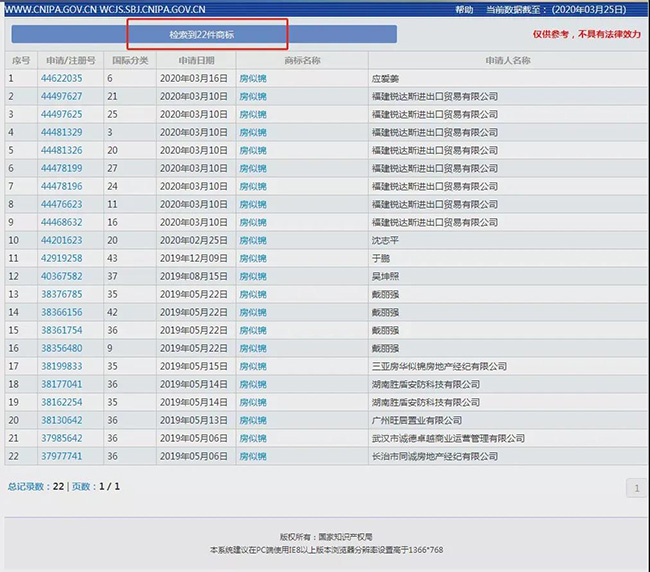Open registration number 38162254
650x572 pixels.
tap(61, 402)
